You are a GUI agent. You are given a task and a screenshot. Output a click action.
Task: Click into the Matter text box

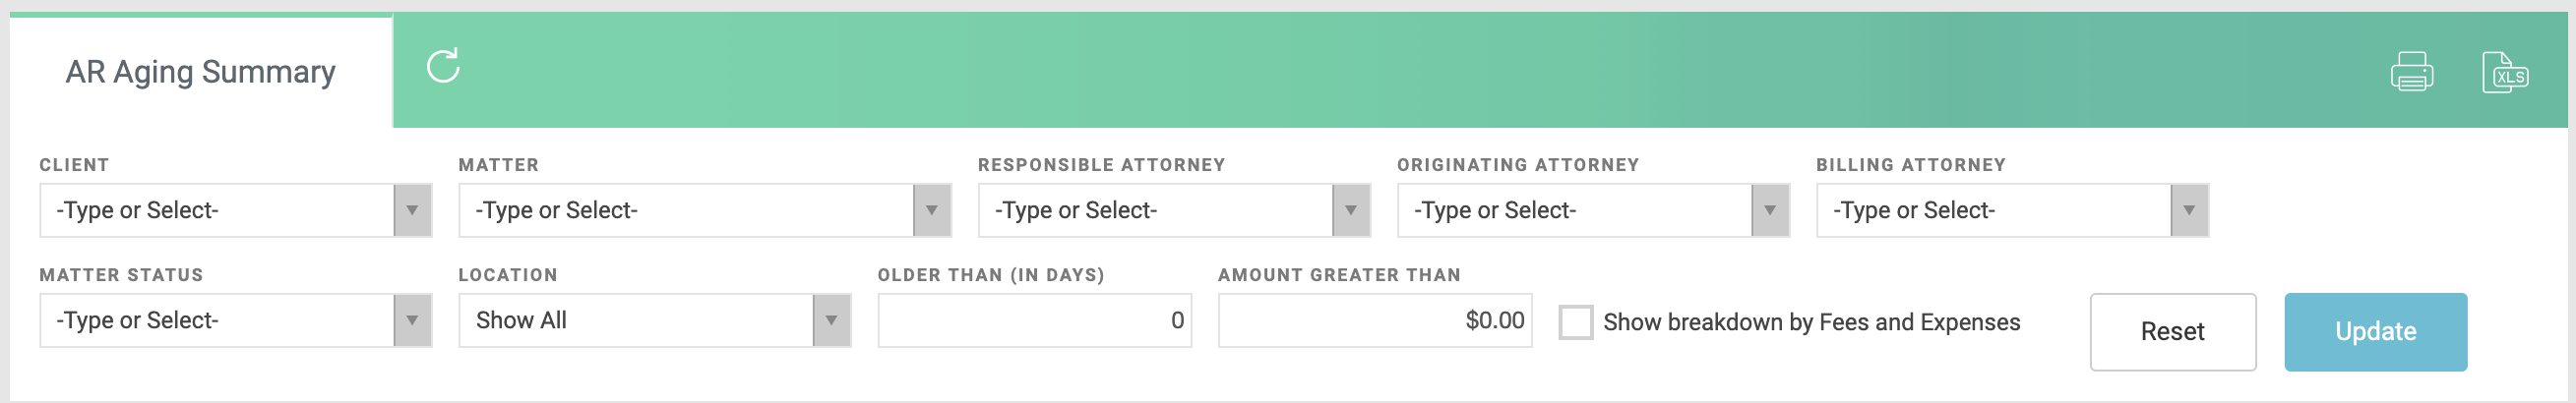(x=685, y=211)
